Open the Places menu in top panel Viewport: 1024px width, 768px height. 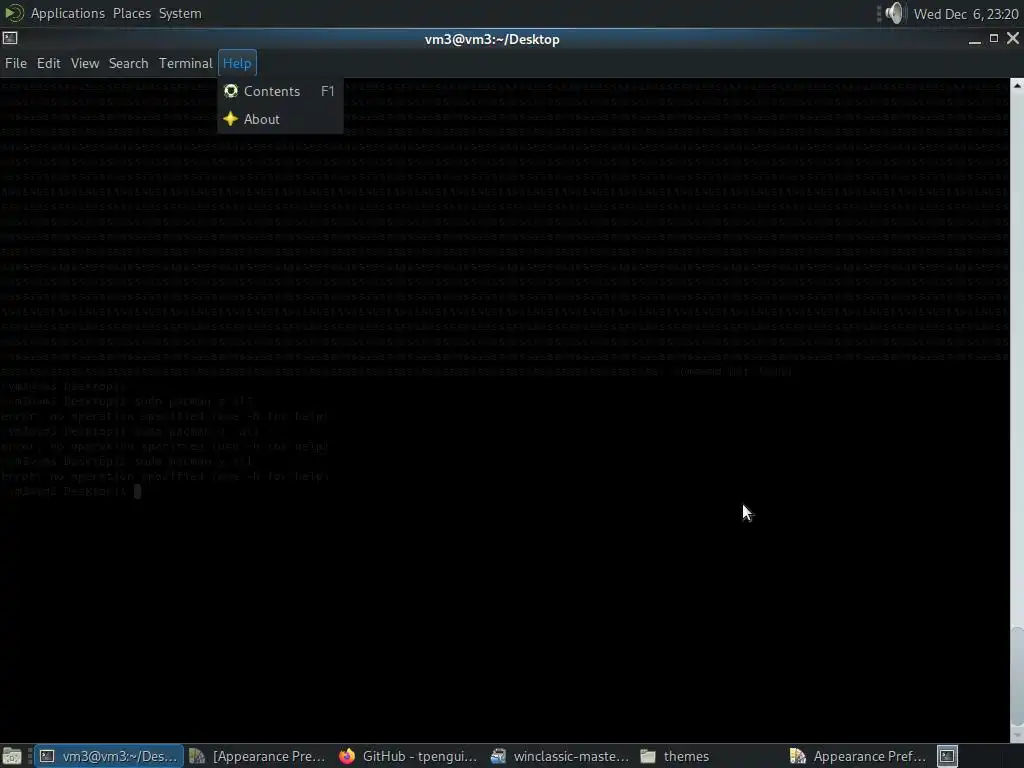click(x=132, y=13)
